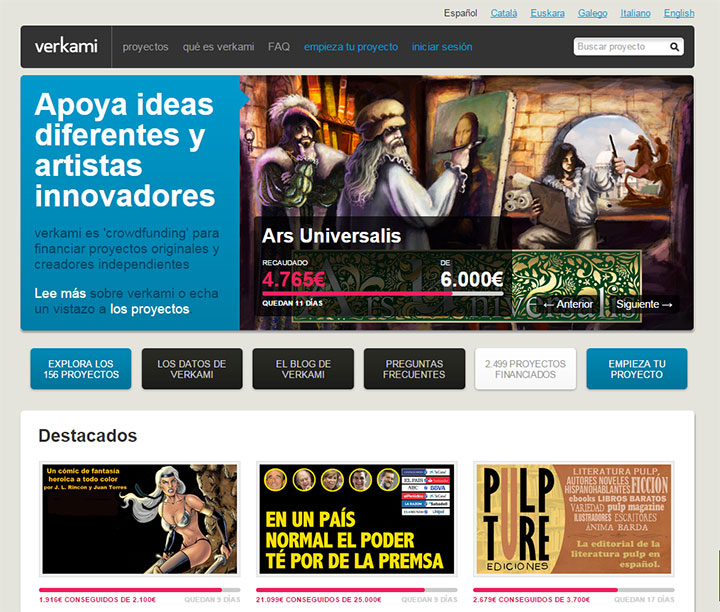Open the proyectos menu item
Image resolution: width=720 pixels, height=612 pixels.
tap(145, 47)
